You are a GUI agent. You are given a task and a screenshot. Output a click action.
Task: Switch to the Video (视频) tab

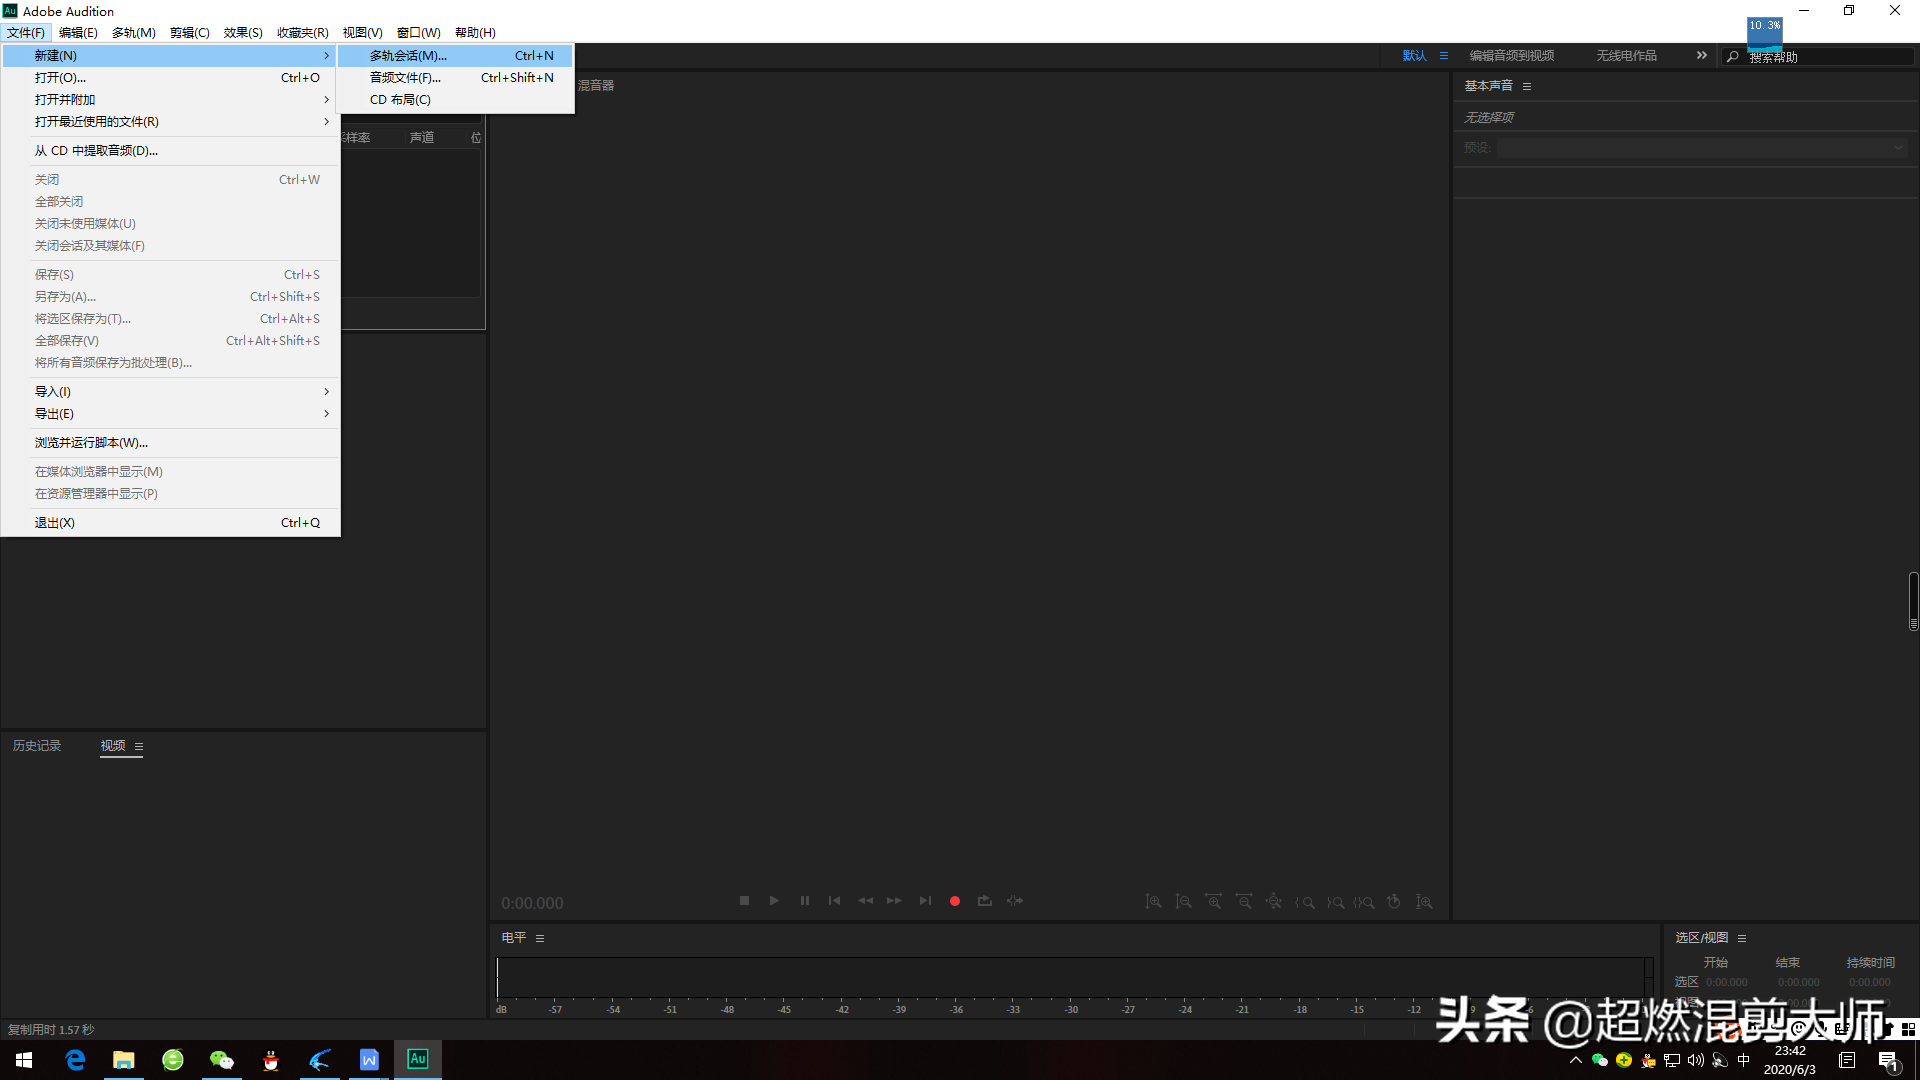click(x=113, y=746)
